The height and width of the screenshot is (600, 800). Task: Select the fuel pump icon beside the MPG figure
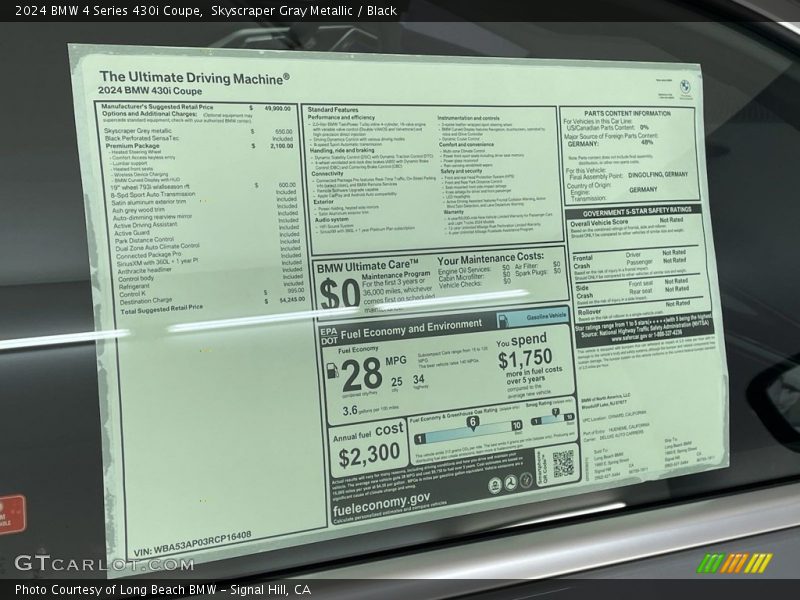[x=333, y=371]
